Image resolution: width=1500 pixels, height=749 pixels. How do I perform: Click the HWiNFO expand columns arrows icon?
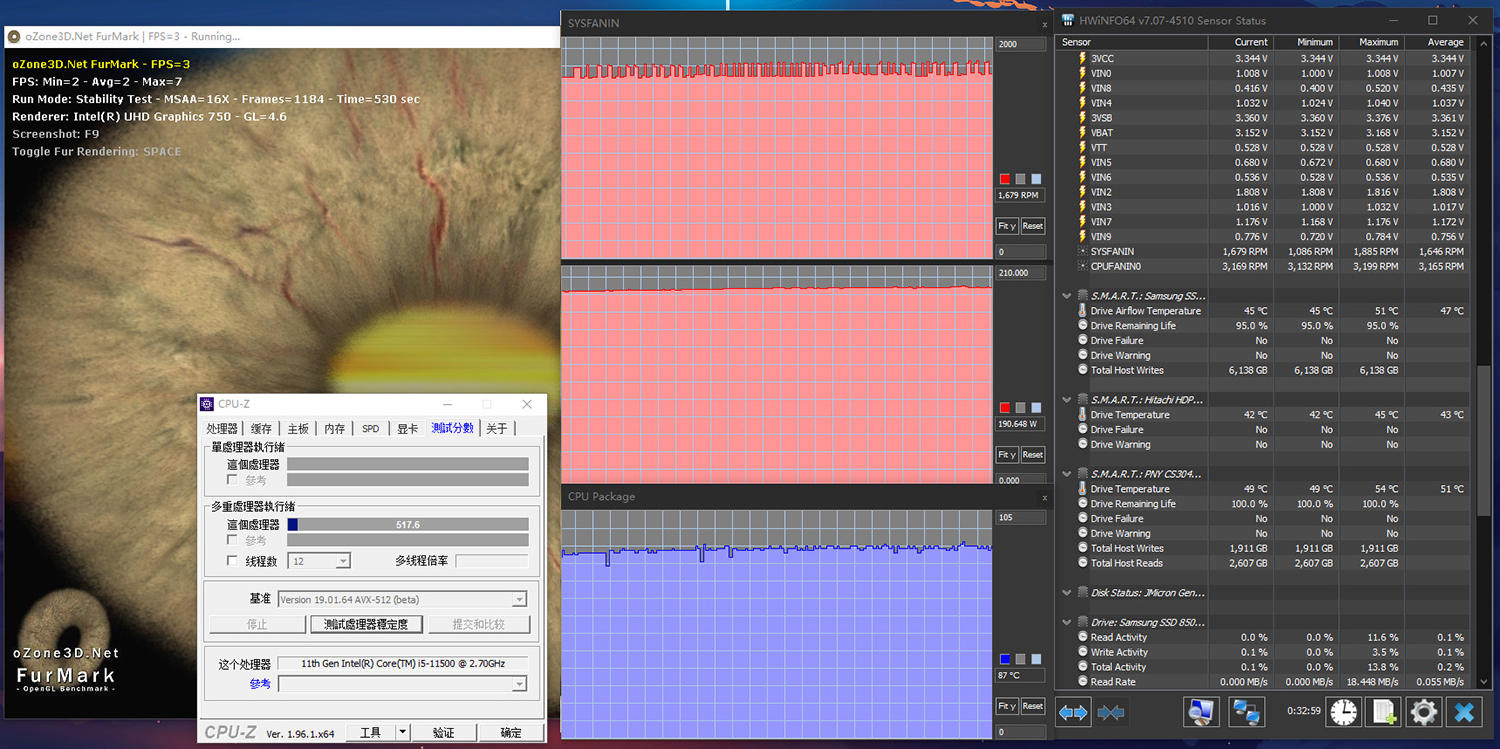coord(1073,713)
